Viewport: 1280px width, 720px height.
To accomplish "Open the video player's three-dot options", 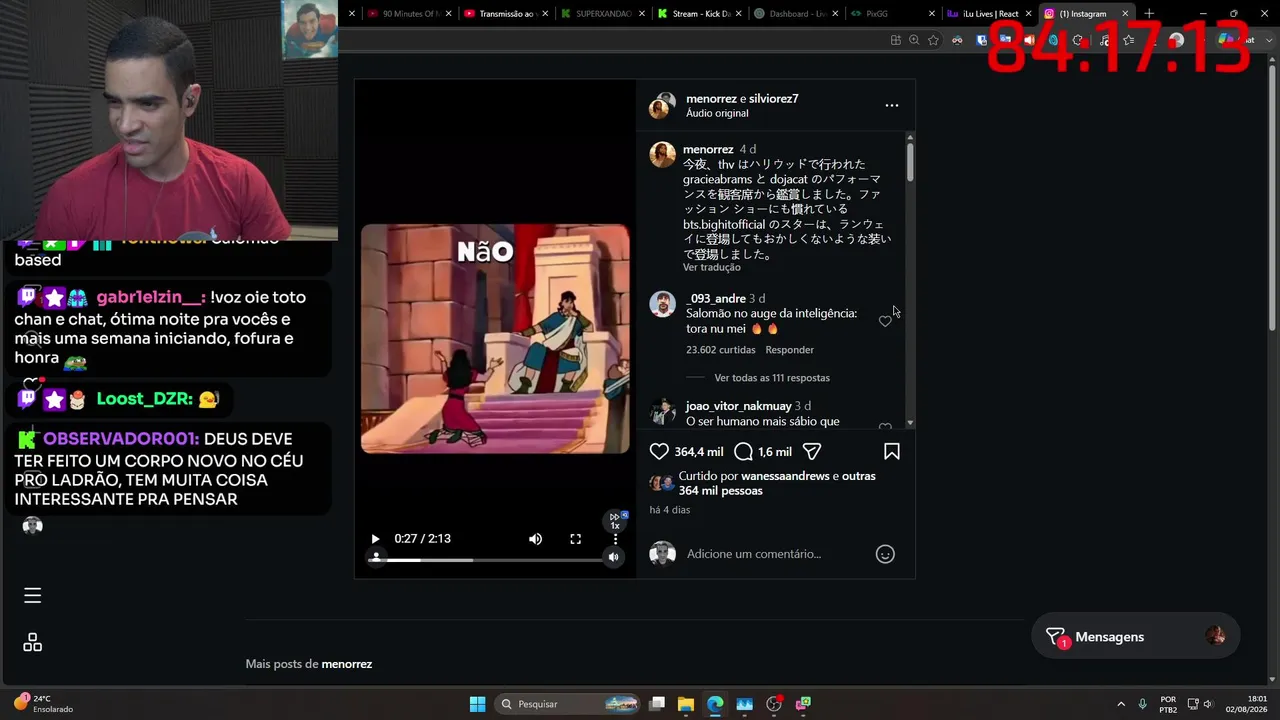I will [615, 539].
